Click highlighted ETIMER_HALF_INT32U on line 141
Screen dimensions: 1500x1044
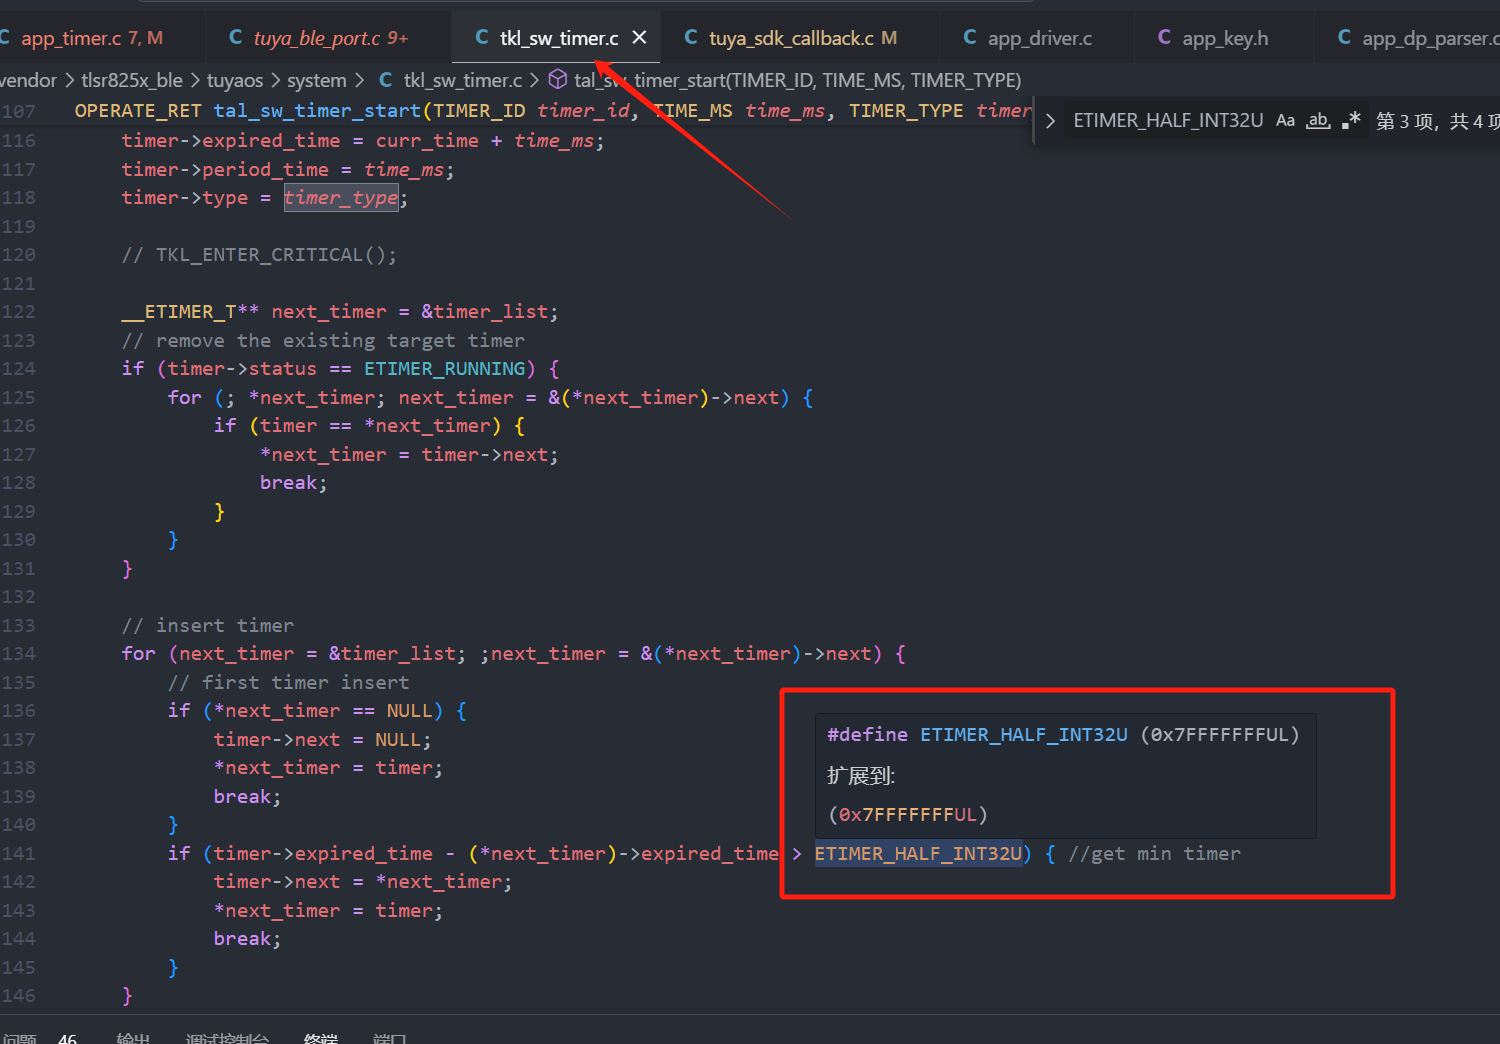(x=918, y=854)
